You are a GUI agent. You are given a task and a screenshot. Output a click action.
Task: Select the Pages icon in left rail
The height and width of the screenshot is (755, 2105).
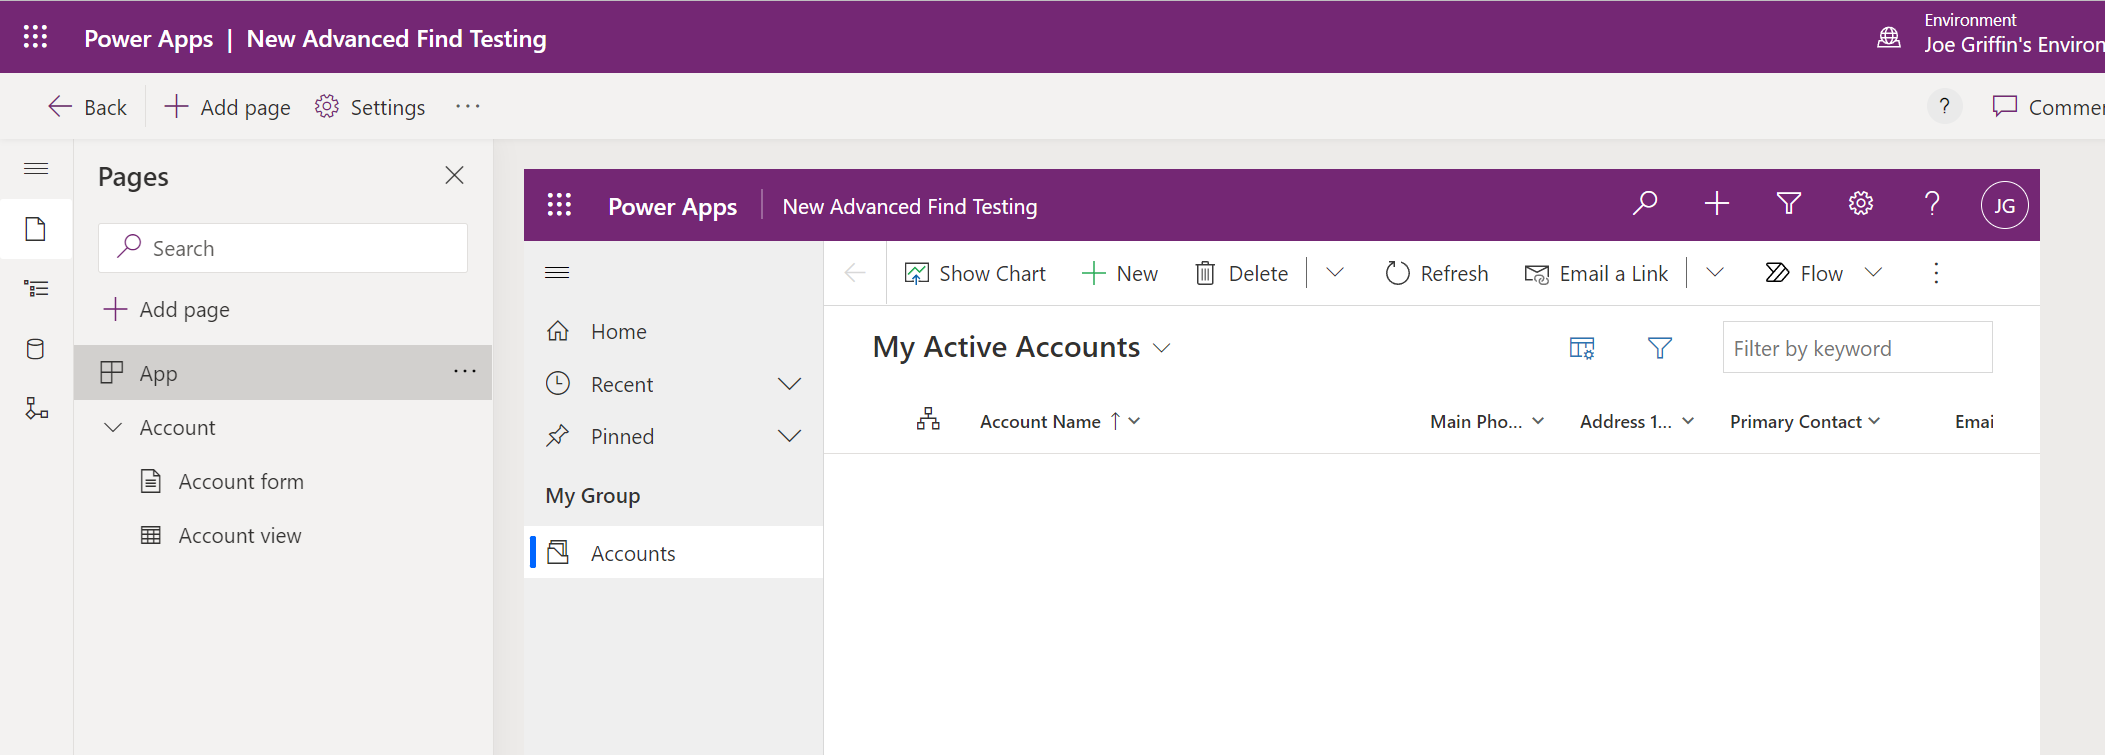[36, 229]
